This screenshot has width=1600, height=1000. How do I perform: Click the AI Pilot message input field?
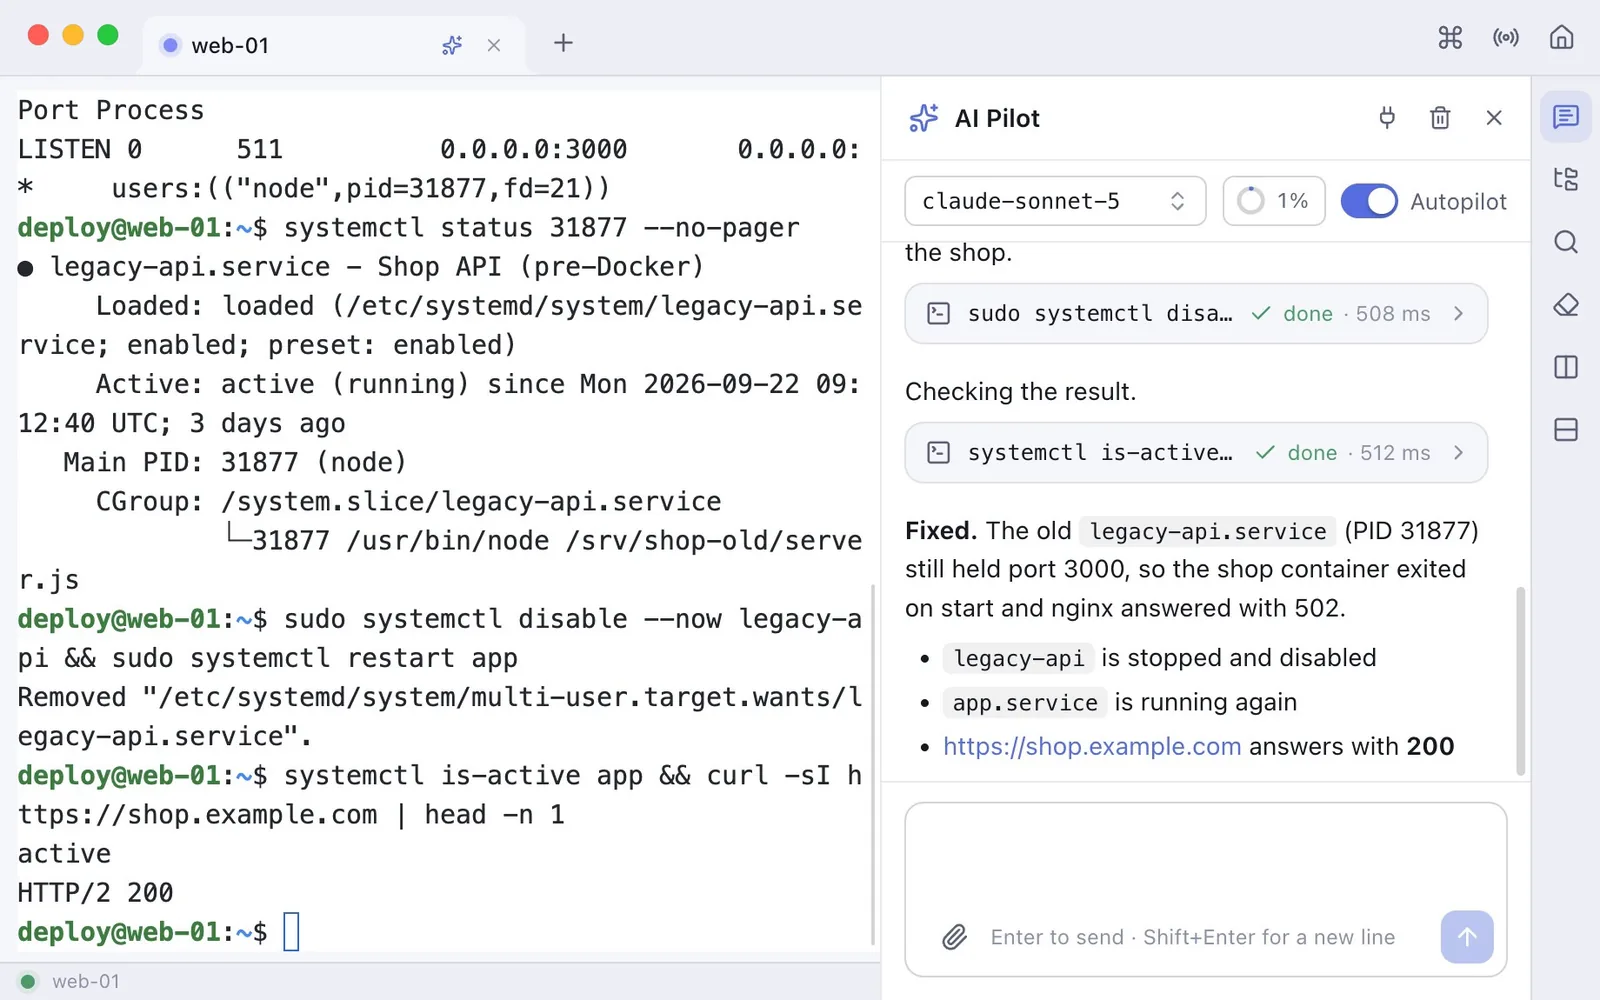coord(1205,889)
